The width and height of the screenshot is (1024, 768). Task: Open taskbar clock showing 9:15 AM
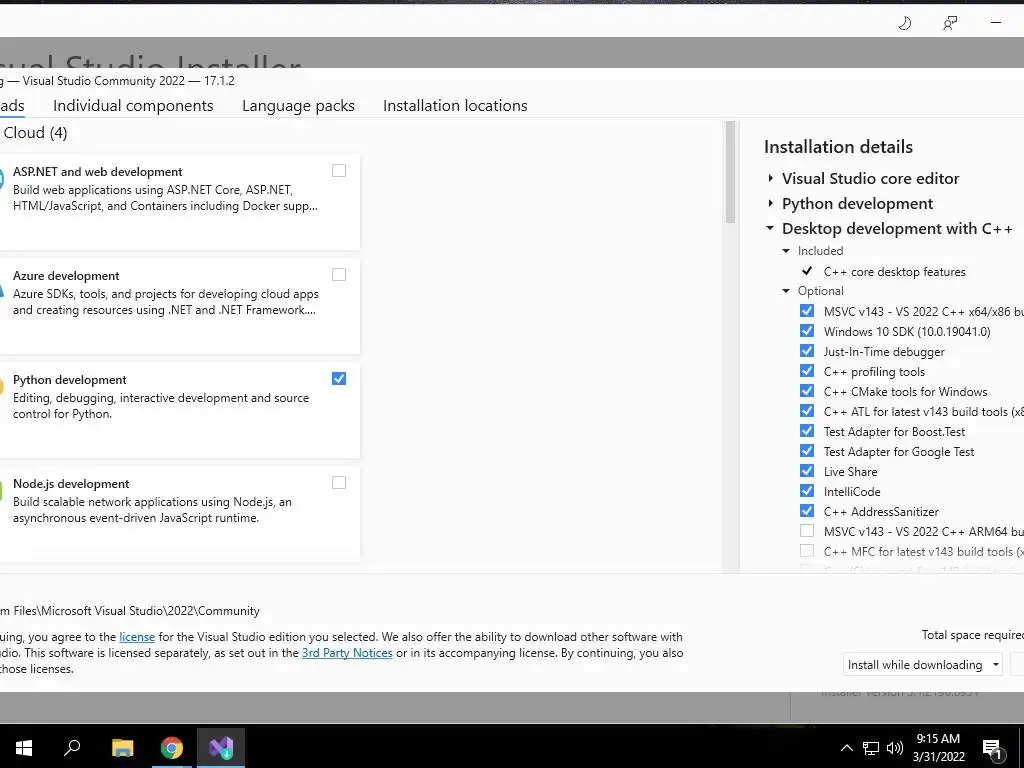click(938, 748)
